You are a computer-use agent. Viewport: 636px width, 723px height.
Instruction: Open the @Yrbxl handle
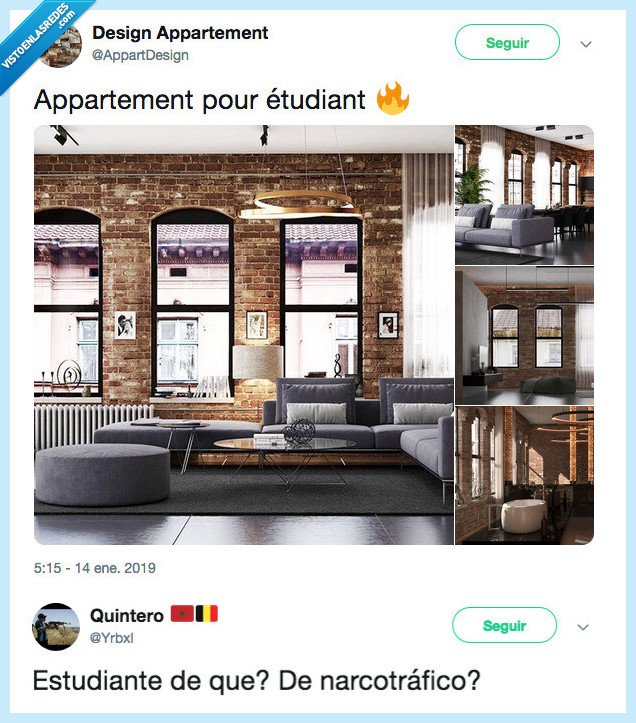(x=112, y=638)
